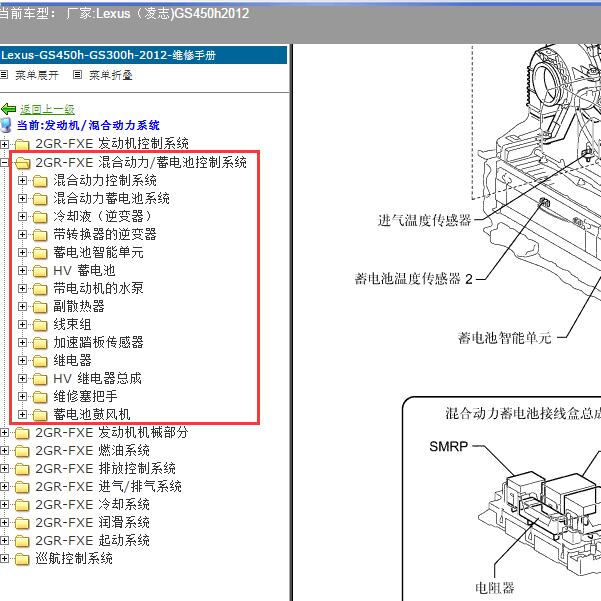This screenshot has width=601, height=601.
Task: Click SMRP label in diagram
Action: (x=448, y=447)
